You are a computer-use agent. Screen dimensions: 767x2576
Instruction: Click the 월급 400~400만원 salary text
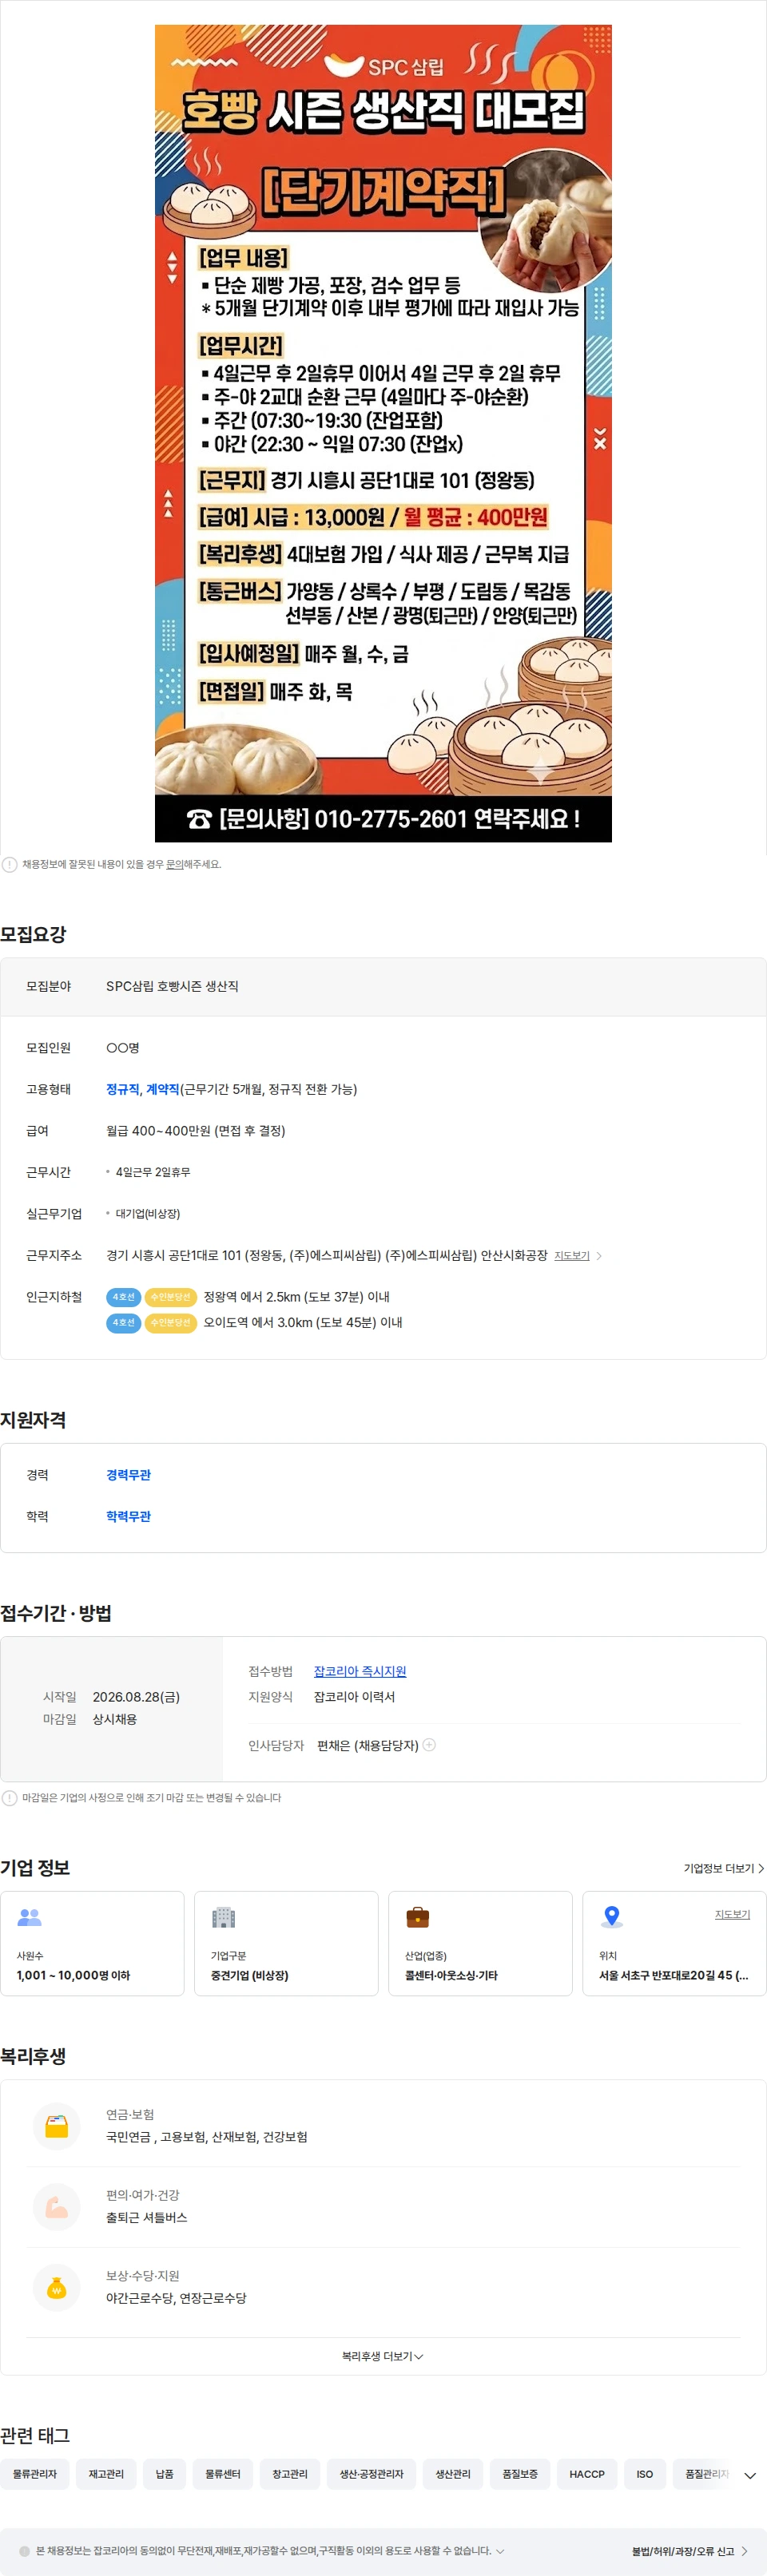pos(196,1131)
